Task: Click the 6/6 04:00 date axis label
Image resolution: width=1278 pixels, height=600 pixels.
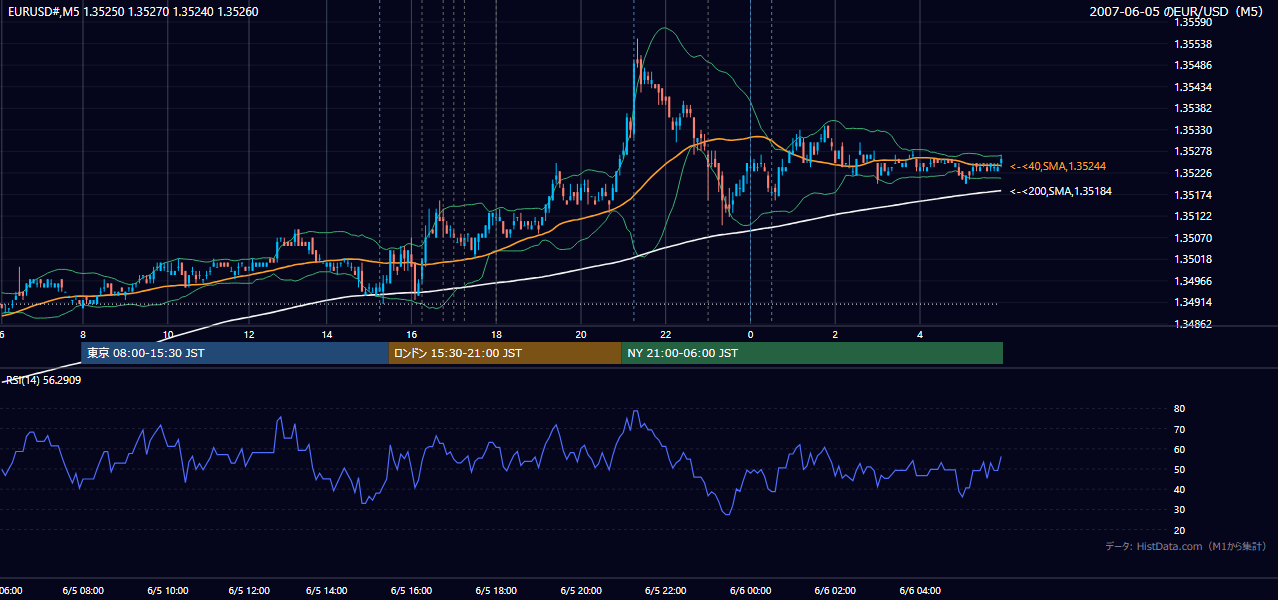Action: coord(919,591)
